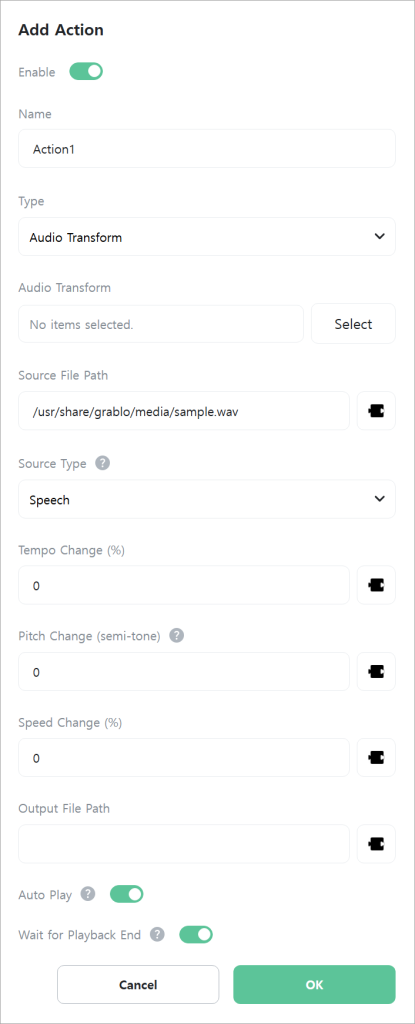
Task: Focus the Name field containing Action1
Action: coord(207,149)
